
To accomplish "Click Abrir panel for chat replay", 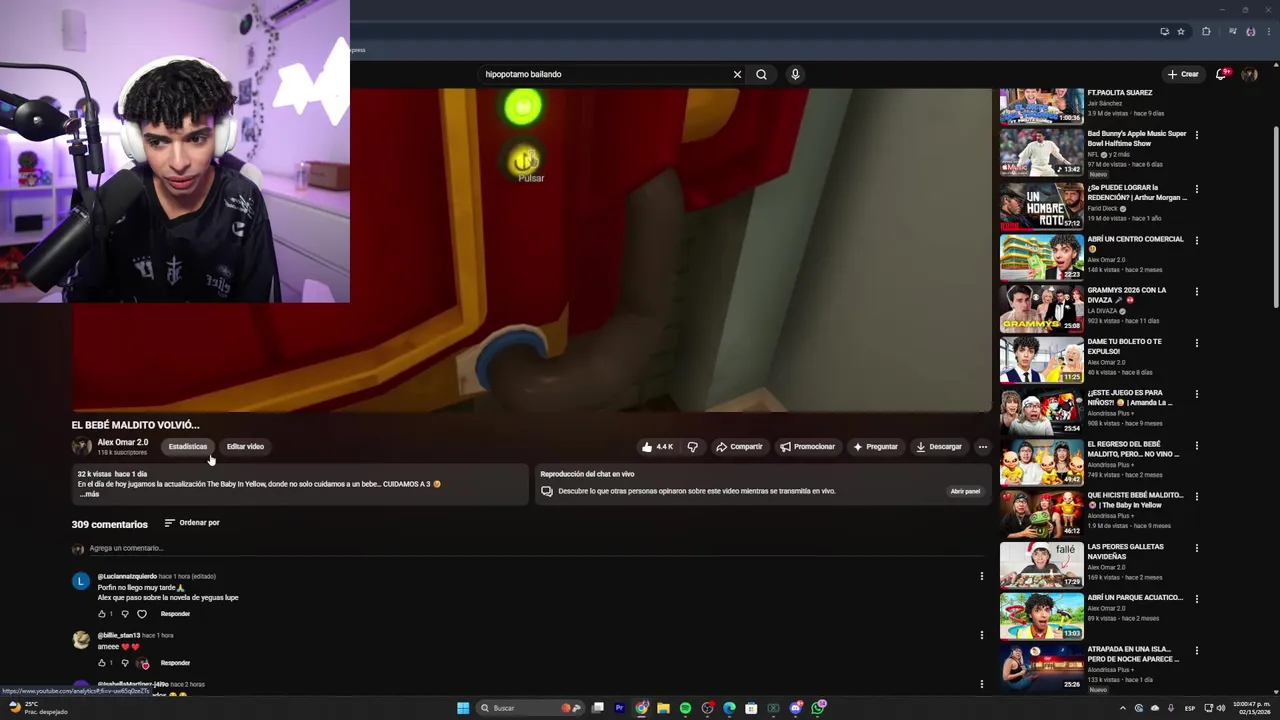I will (965, 491).
